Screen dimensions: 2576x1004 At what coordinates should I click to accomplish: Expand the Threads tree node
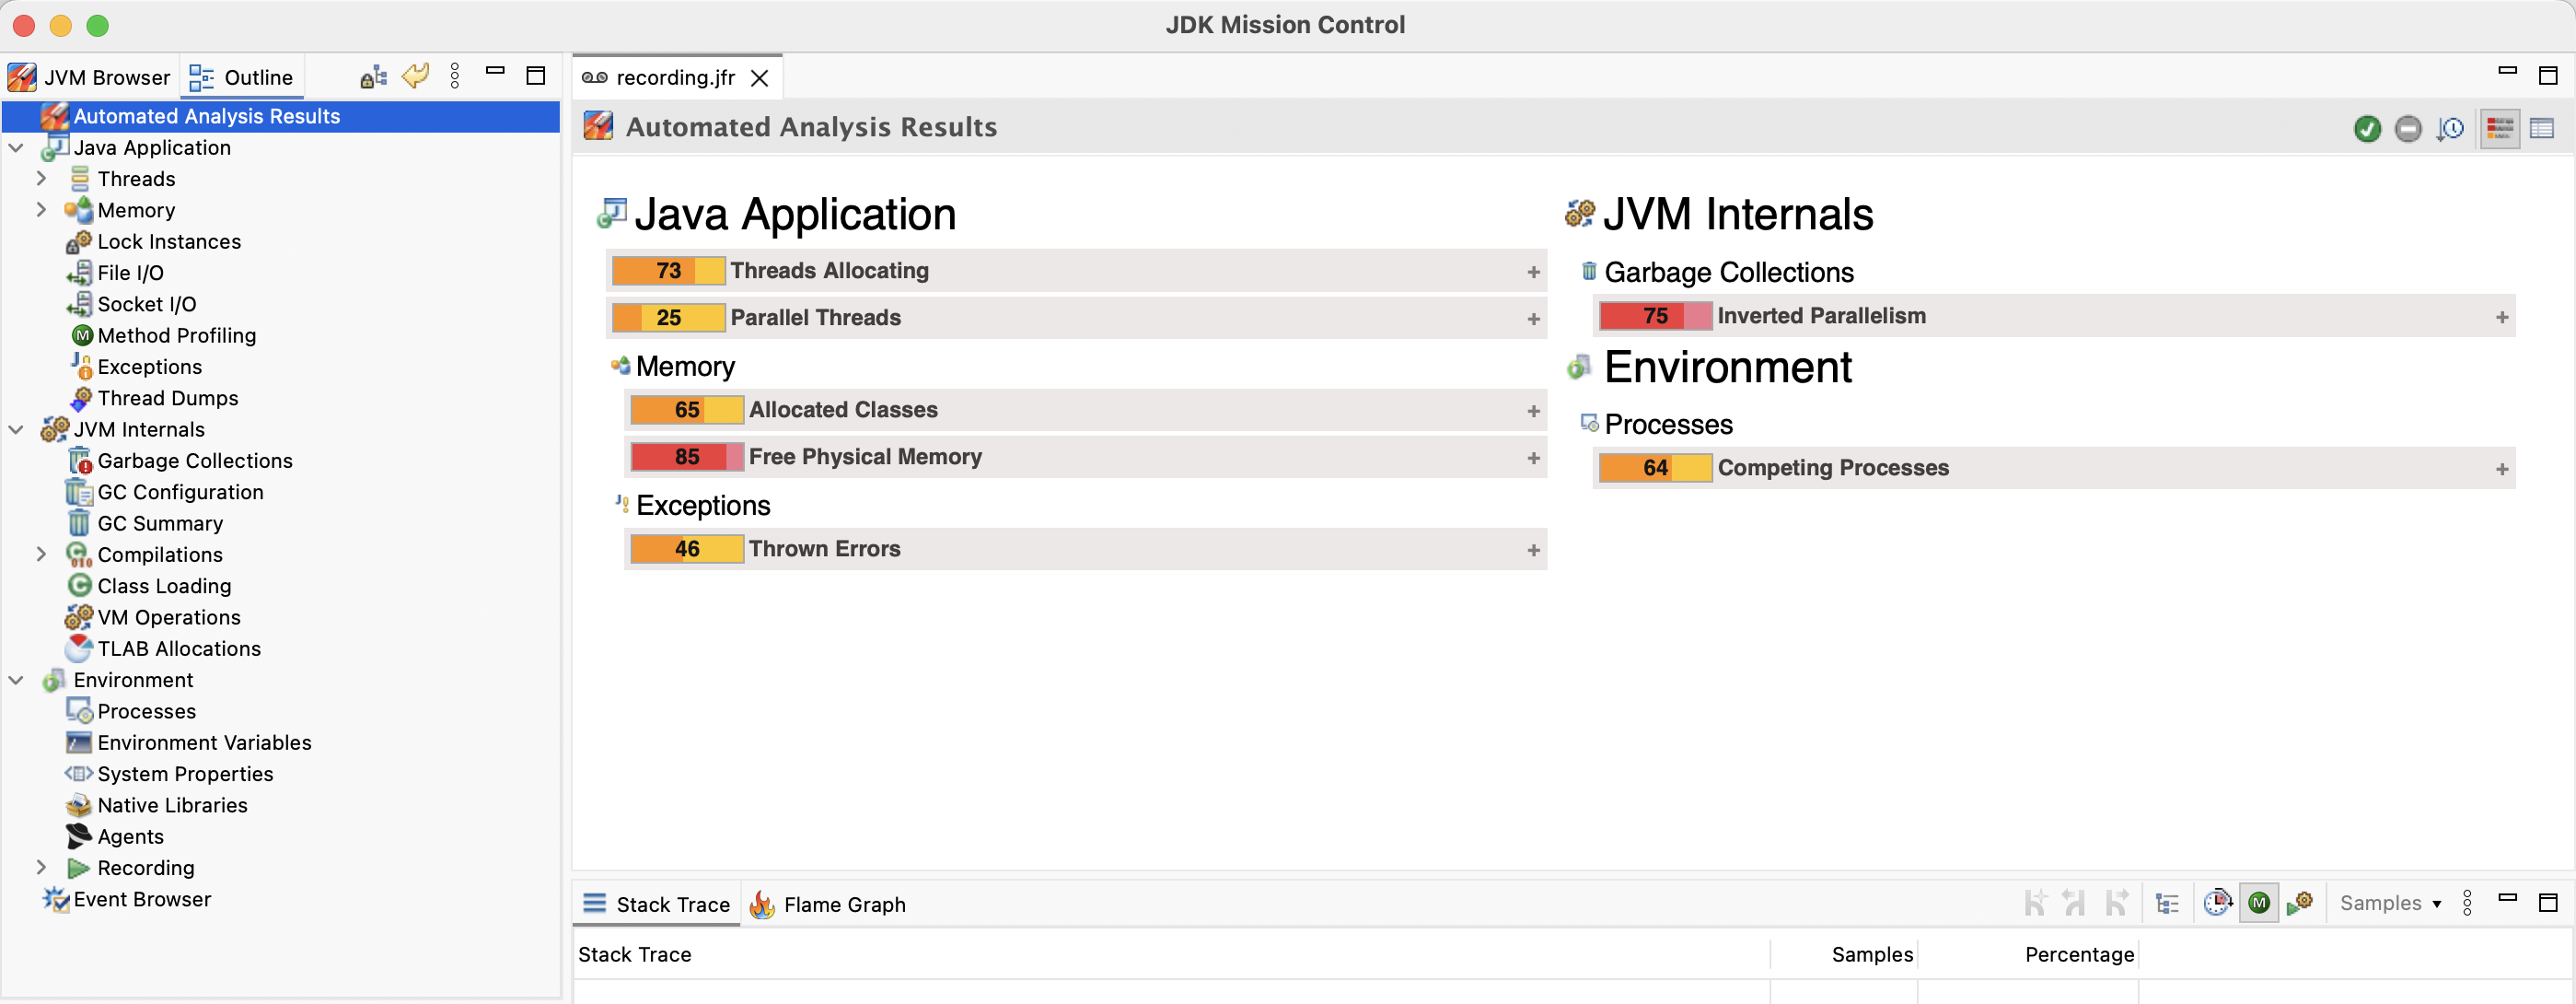[41, 179]
